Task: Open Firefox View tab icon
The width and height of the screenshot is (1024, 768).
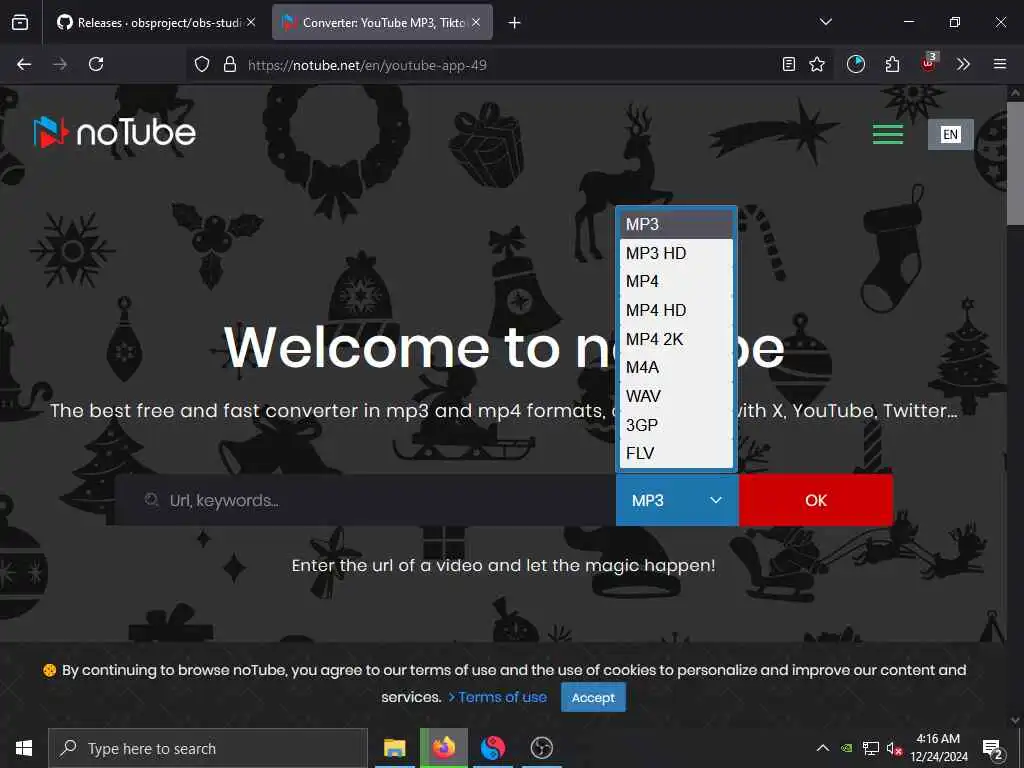Action: (x=20, y=23)
